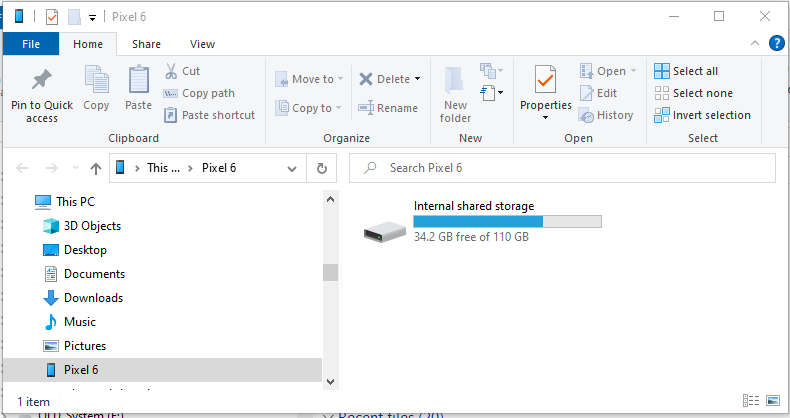Click the History ribbon button
The image size is (790, 418).
[x=606, y=115]
